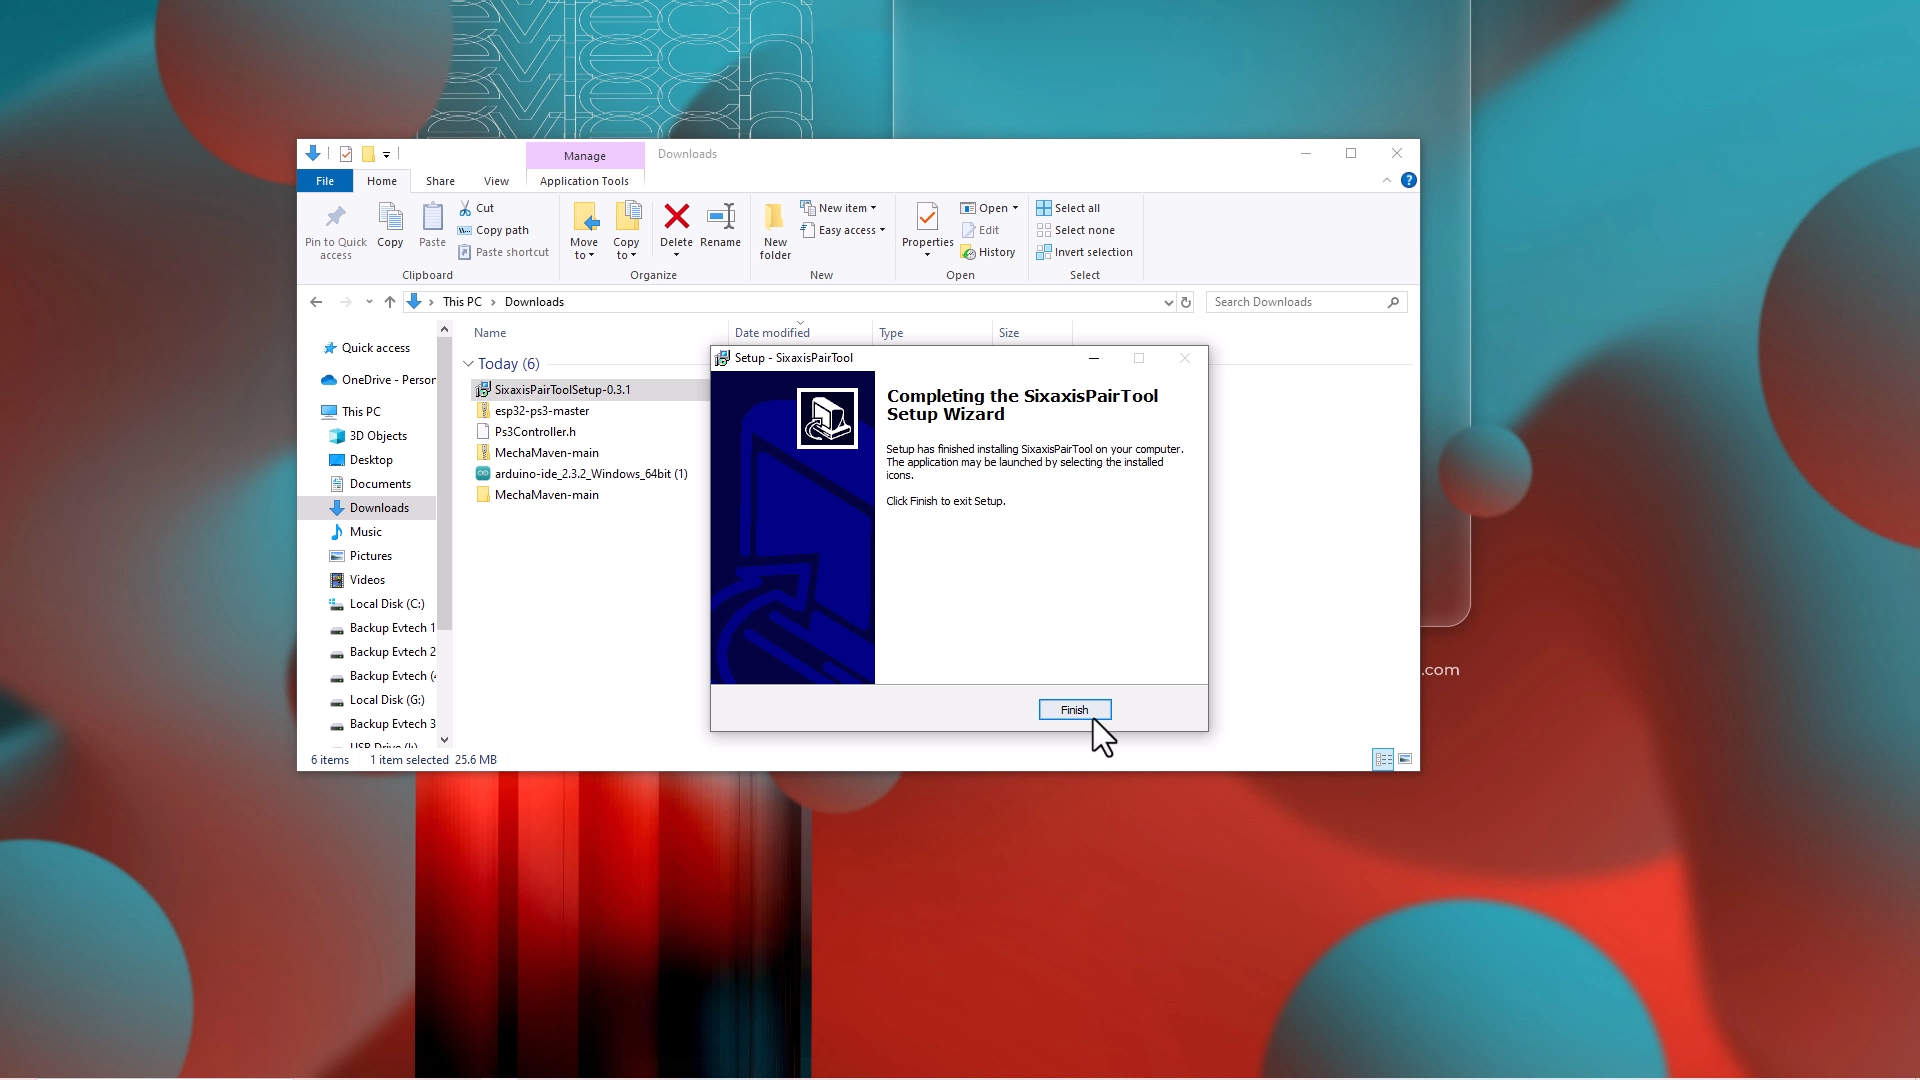Open the Copy to dropdown
This screenshot has height=1080, width=1920.
coord(626,231)
